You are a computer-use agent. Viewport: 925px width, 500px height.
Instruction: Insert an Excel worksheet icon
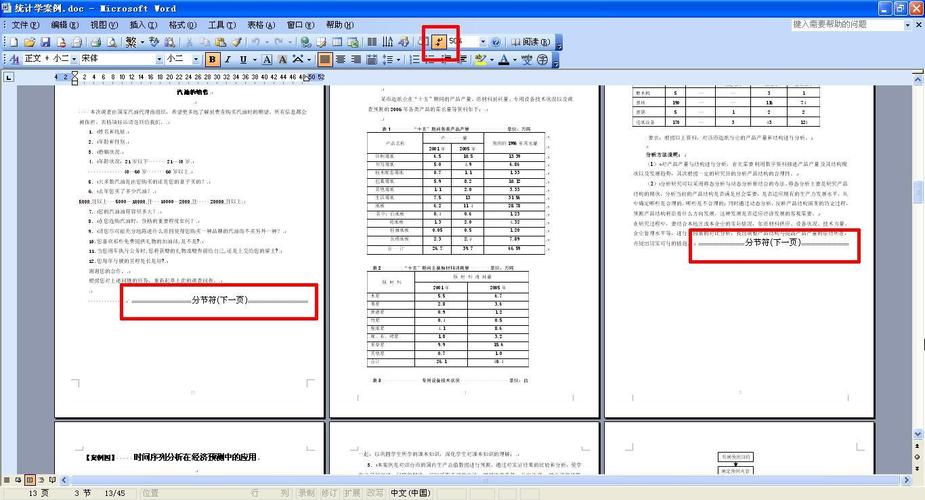(x=353, y=42)
